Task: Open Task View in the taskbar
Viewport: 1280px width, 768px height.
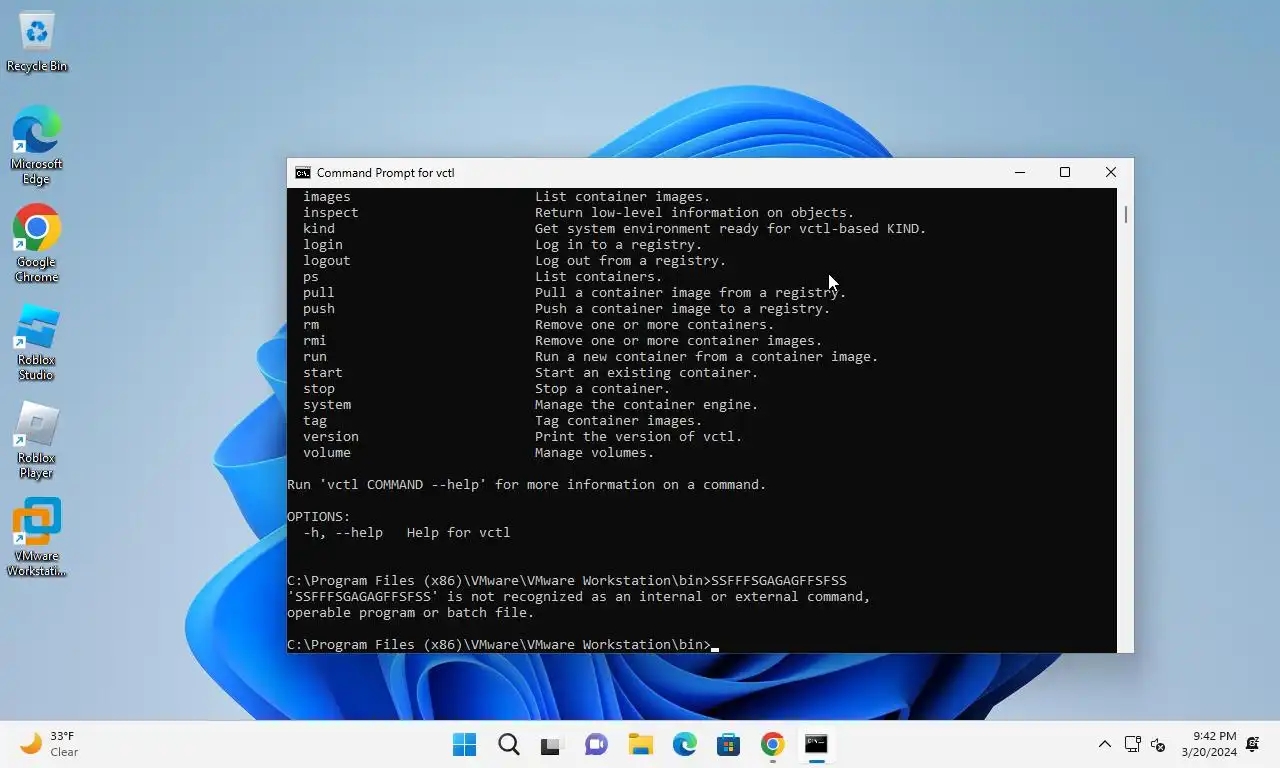Action: click(552, 744)
